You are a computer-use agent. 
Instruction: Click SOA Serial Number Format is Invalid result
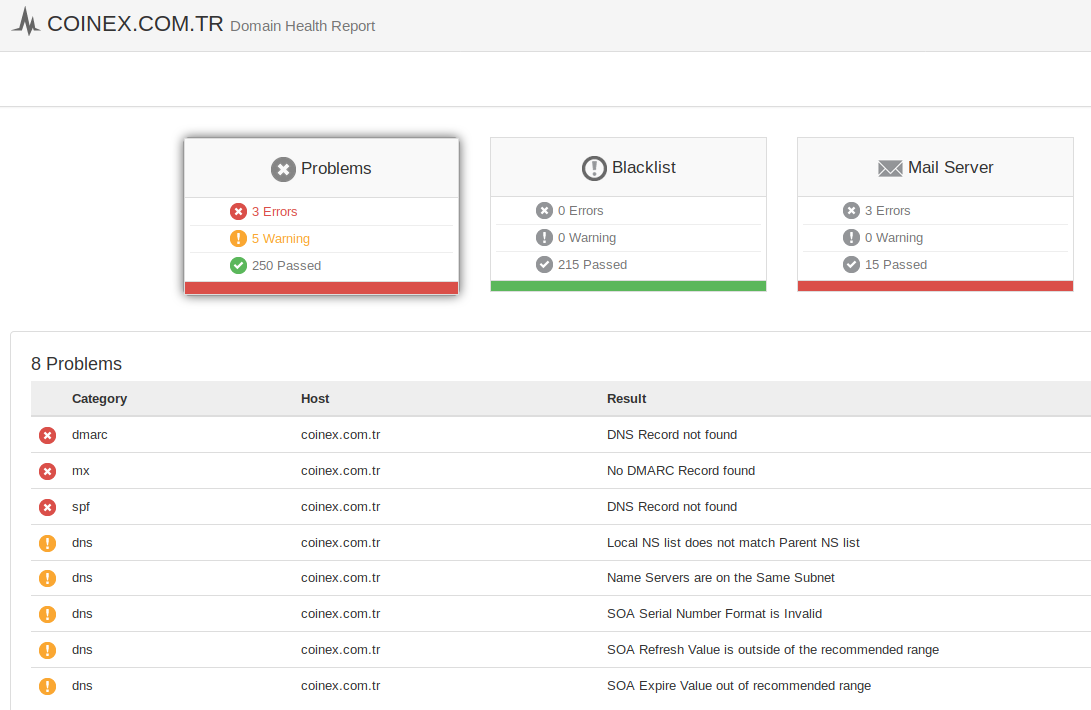coord(714,613)
